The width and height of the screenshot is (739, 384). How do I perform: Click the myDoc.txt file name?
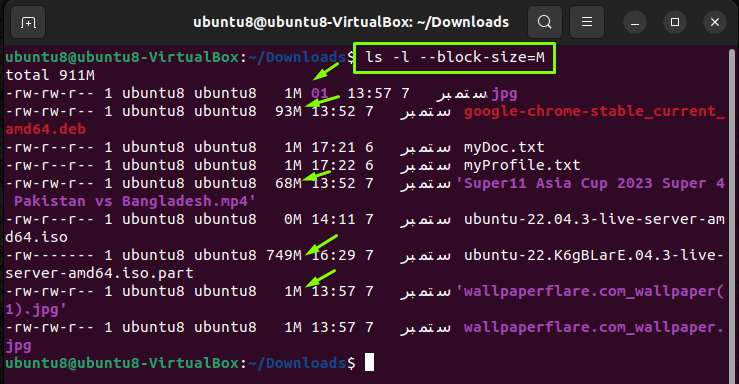click(504, 147)
